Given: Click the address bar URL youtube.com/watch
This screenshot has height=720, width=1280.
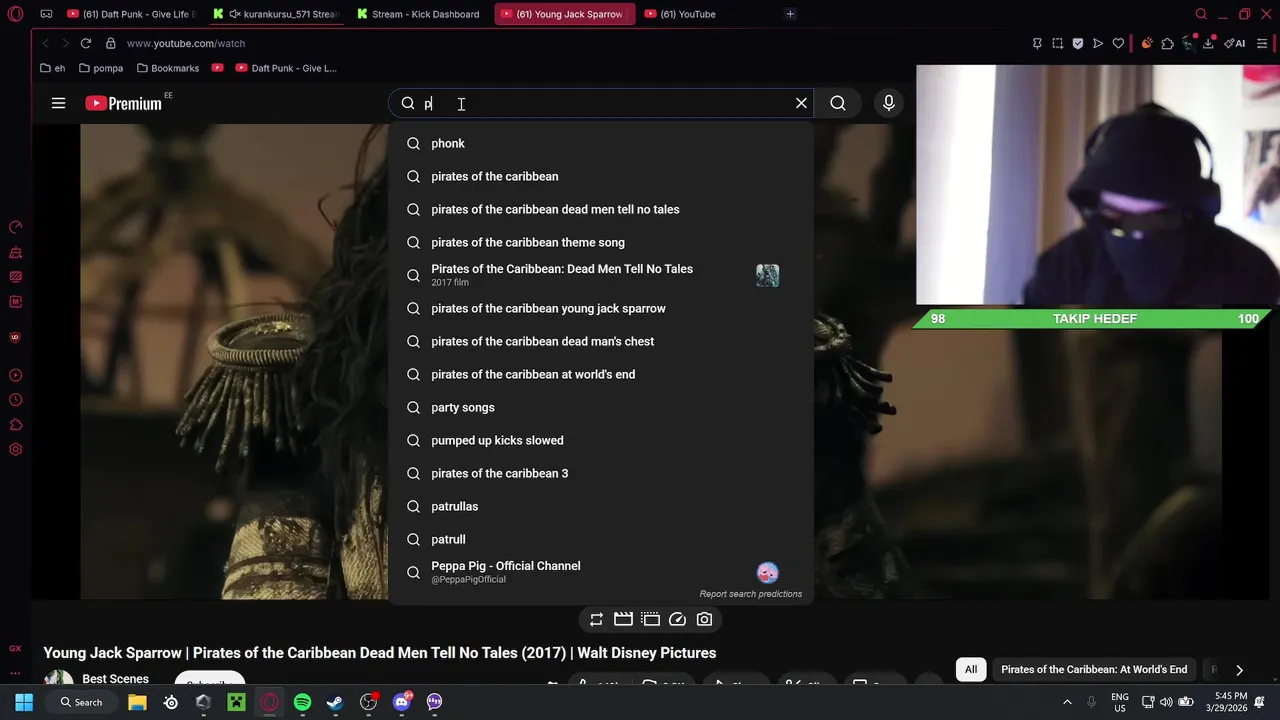Looking at the screenshot, I should [x=186, y=44].
